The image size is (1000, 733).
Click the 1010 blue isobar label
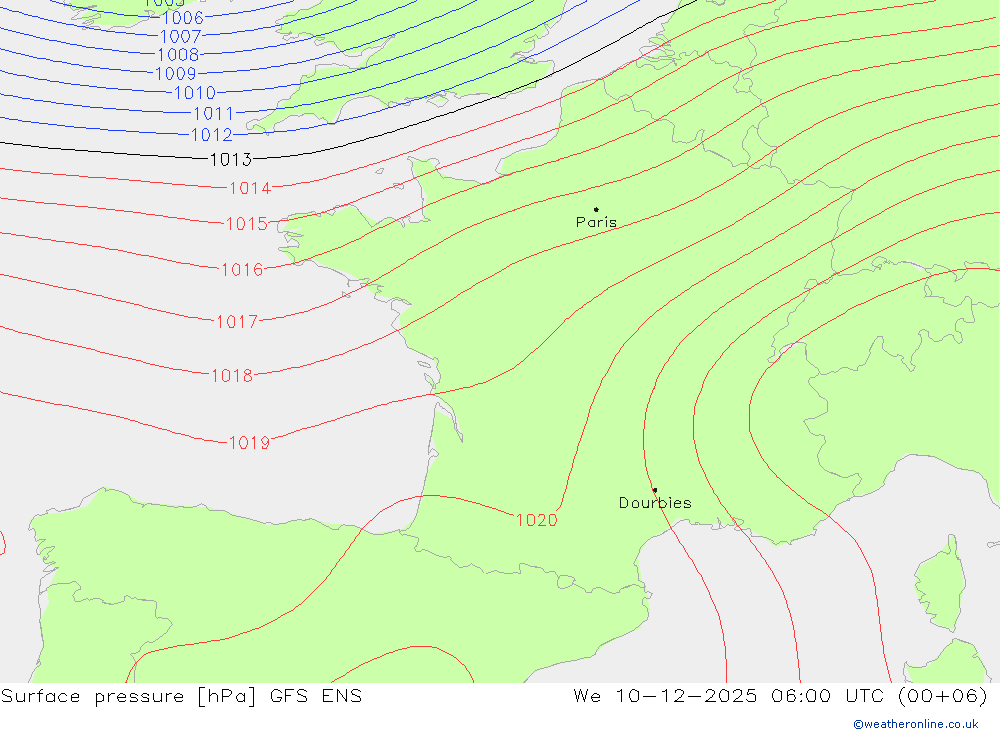pos(195,93)
